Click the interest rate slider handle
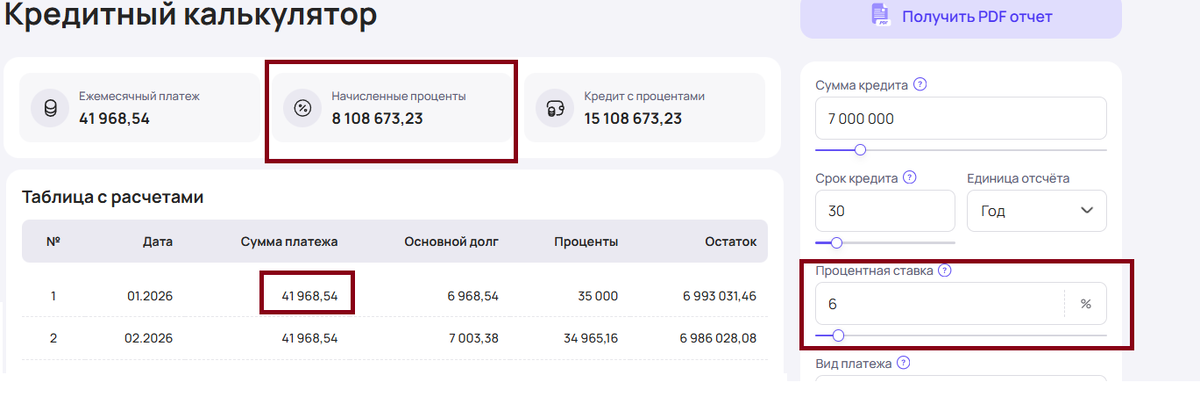This screenshot has width=1200, height=404. tap(838, 335)
